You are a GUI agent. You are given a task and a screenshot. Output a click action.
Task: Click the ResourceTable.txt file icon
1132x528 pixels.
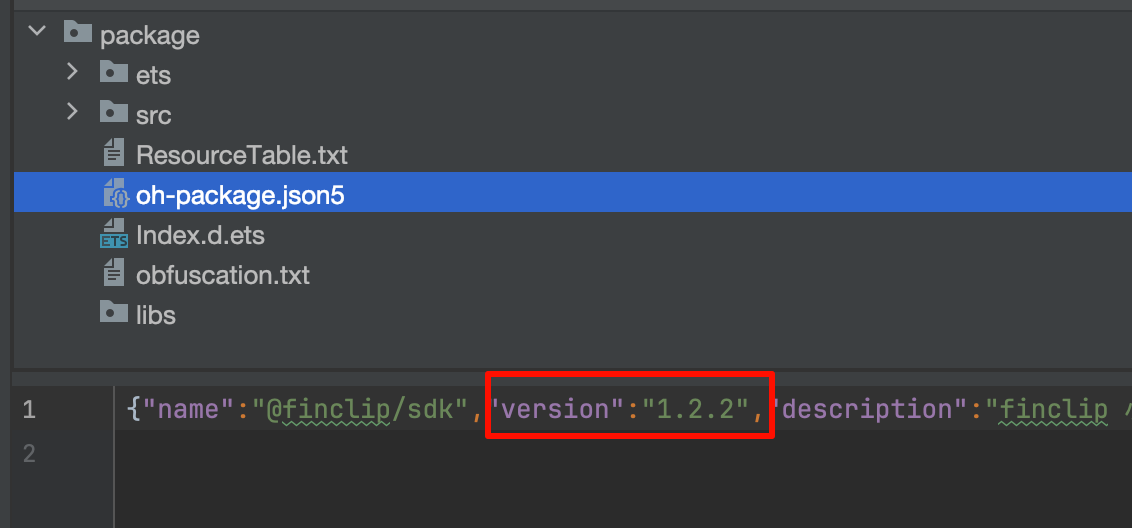pyautogui.click(x=114, y=154)
